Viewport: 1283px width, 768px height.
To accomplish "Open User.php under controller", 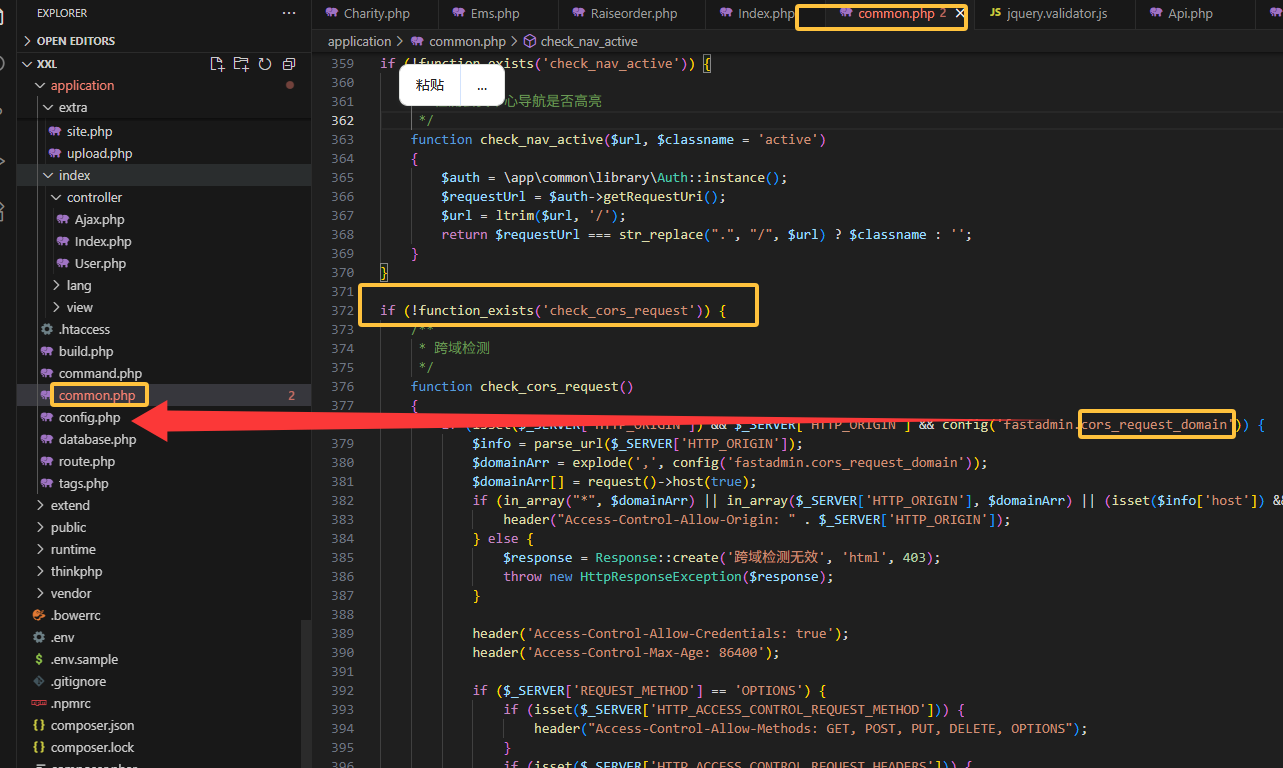I will tap(100, 264).
